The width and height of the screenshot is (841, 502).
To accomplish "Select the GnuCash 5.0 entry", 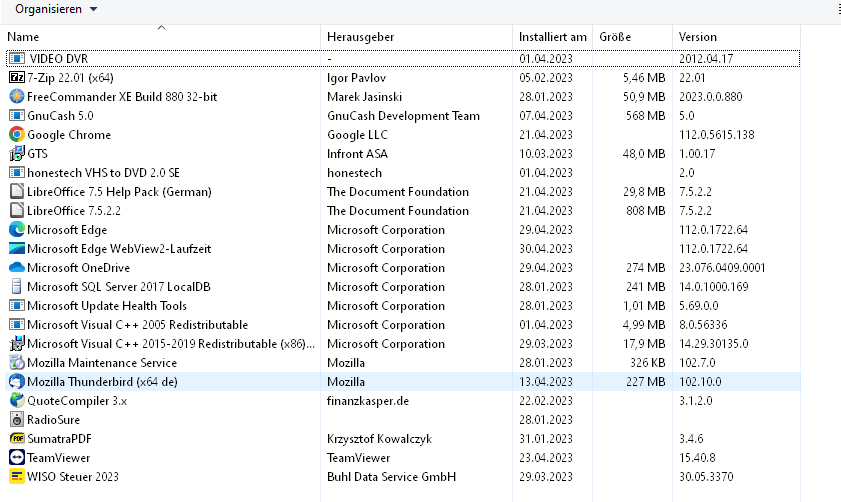I will 403,116.
